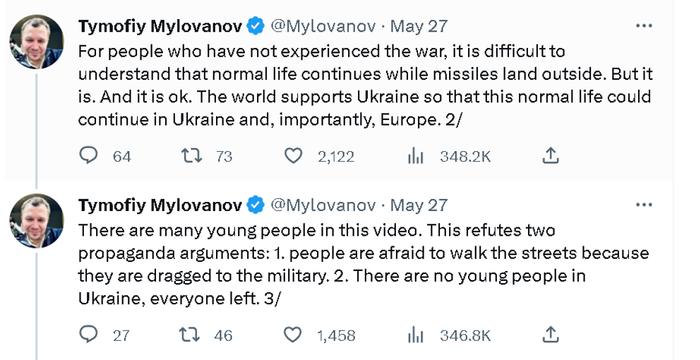Open the May 27 timestamp on second tweet
The image size is (700, 360).
pyautogui.click(x=418, y=205)
